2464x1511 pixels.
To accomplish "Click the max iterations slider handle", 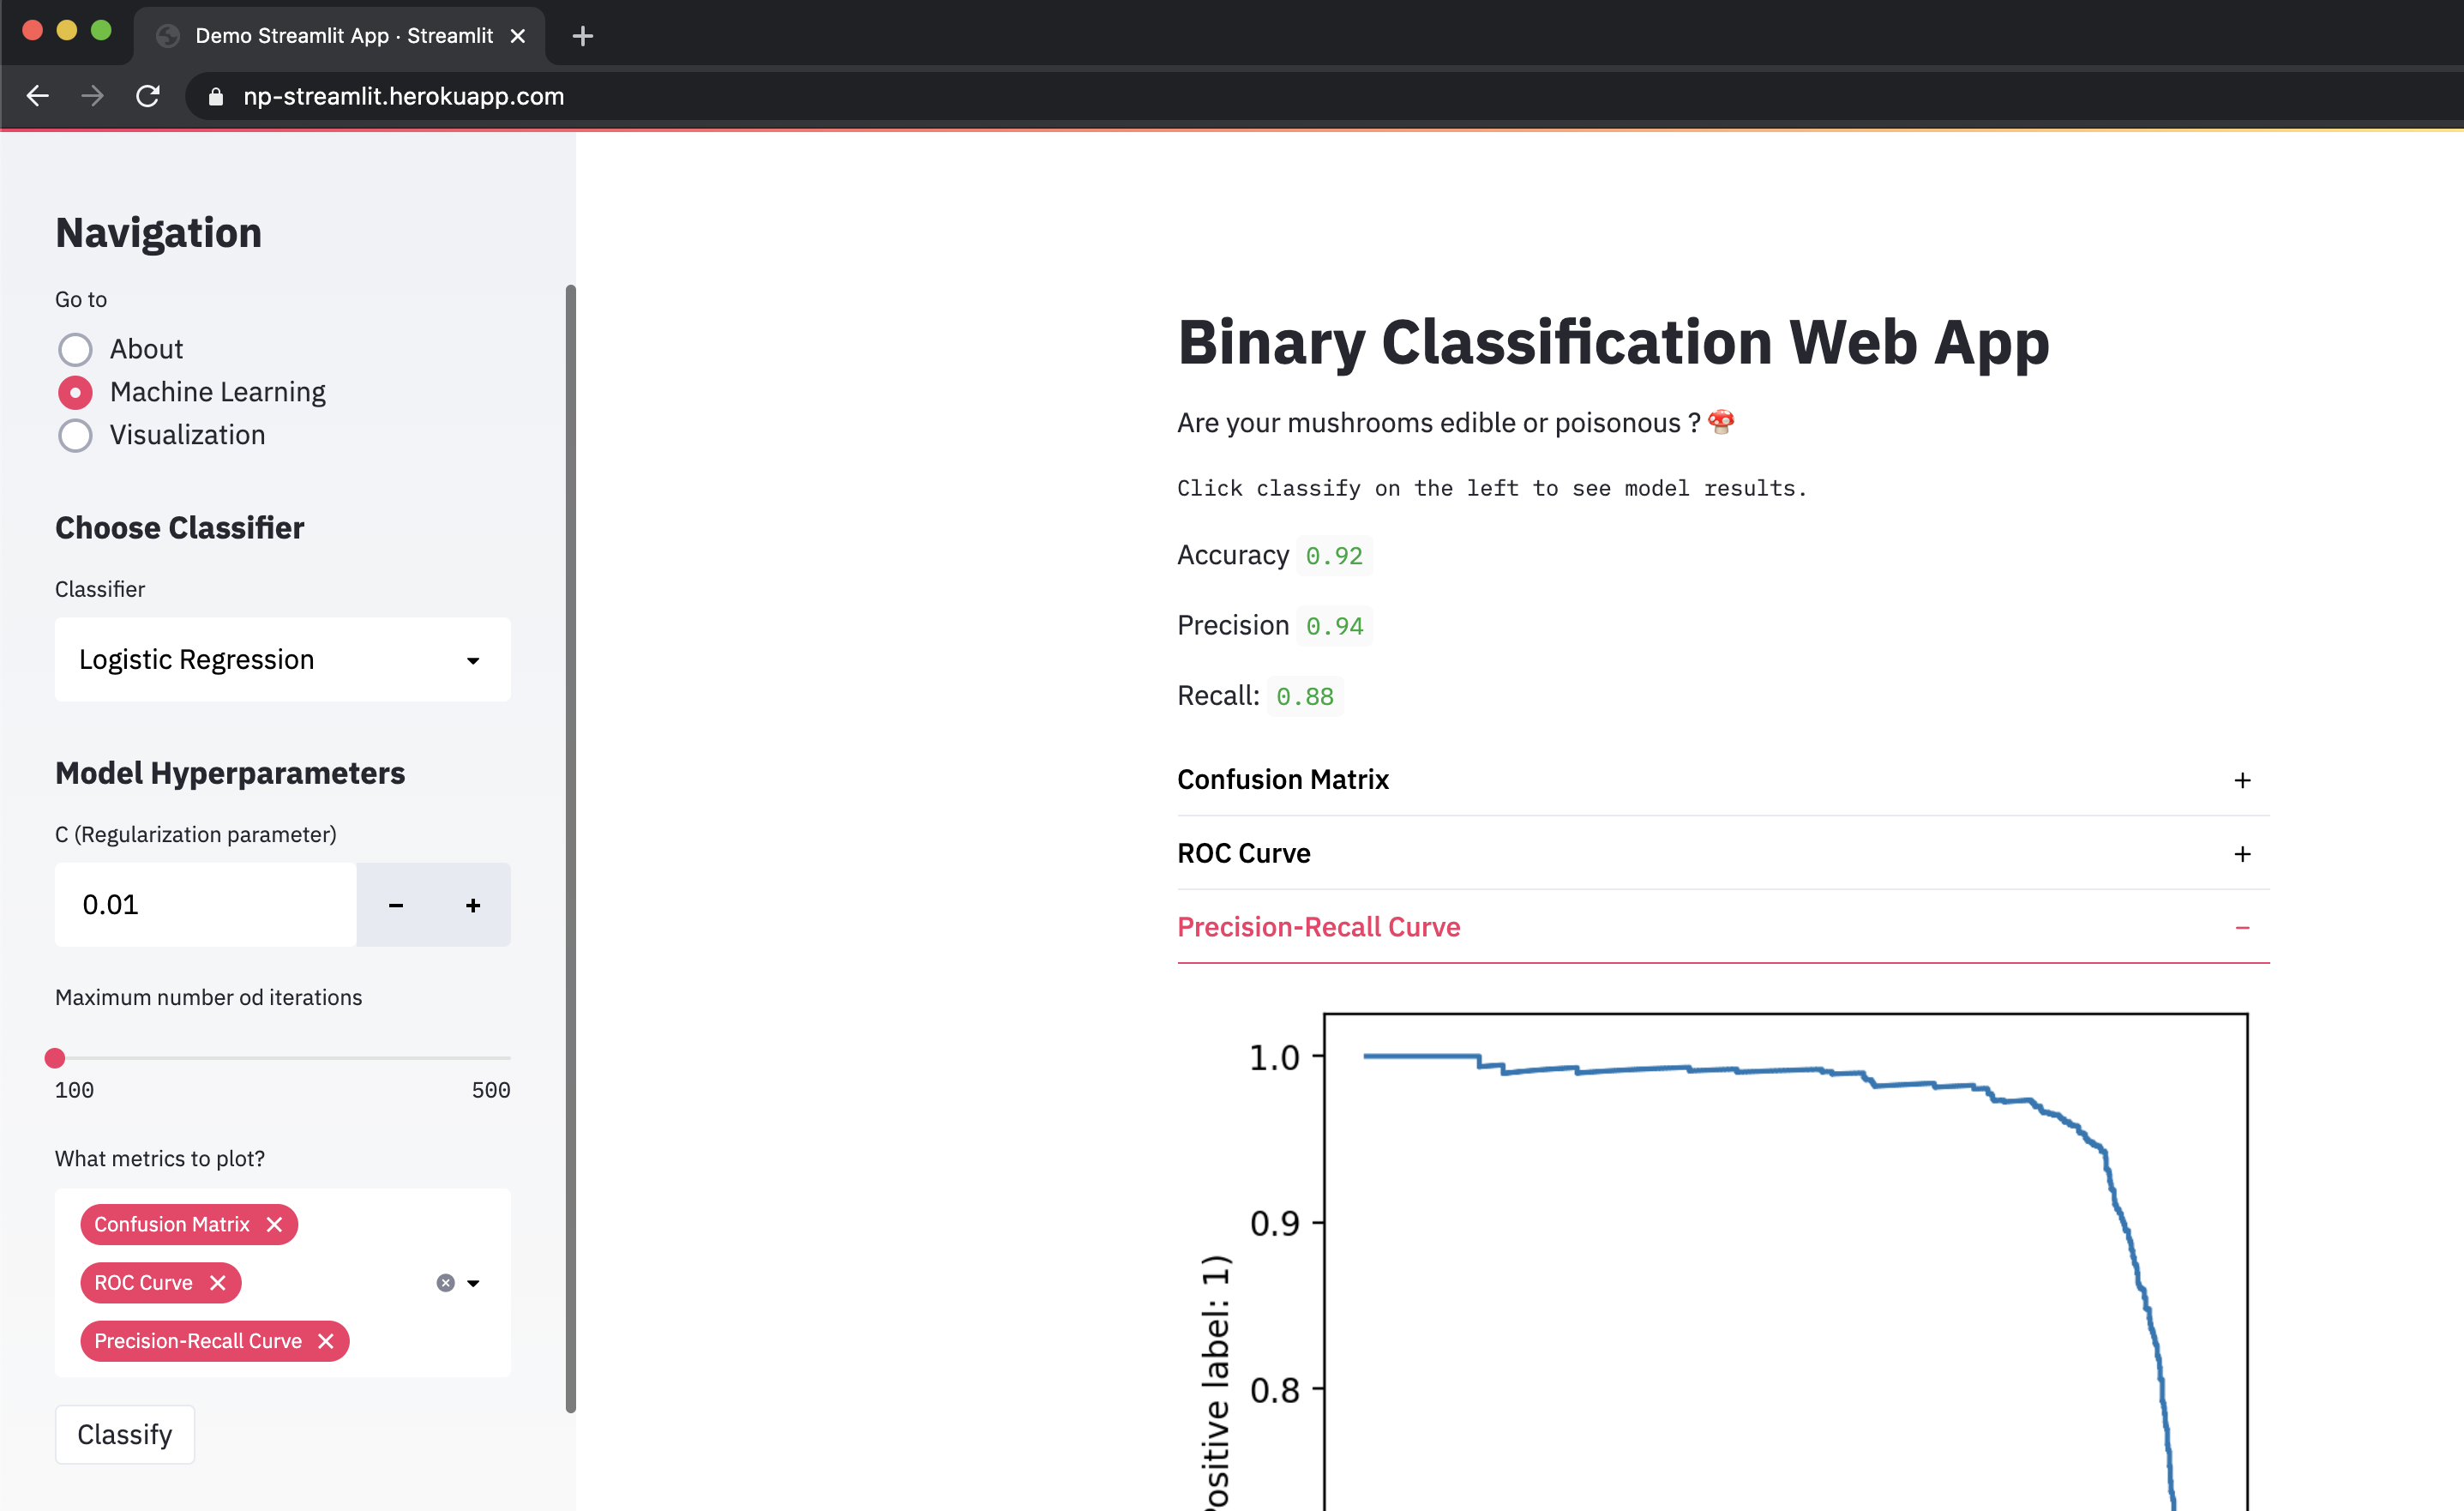I will pos(55,1058).
